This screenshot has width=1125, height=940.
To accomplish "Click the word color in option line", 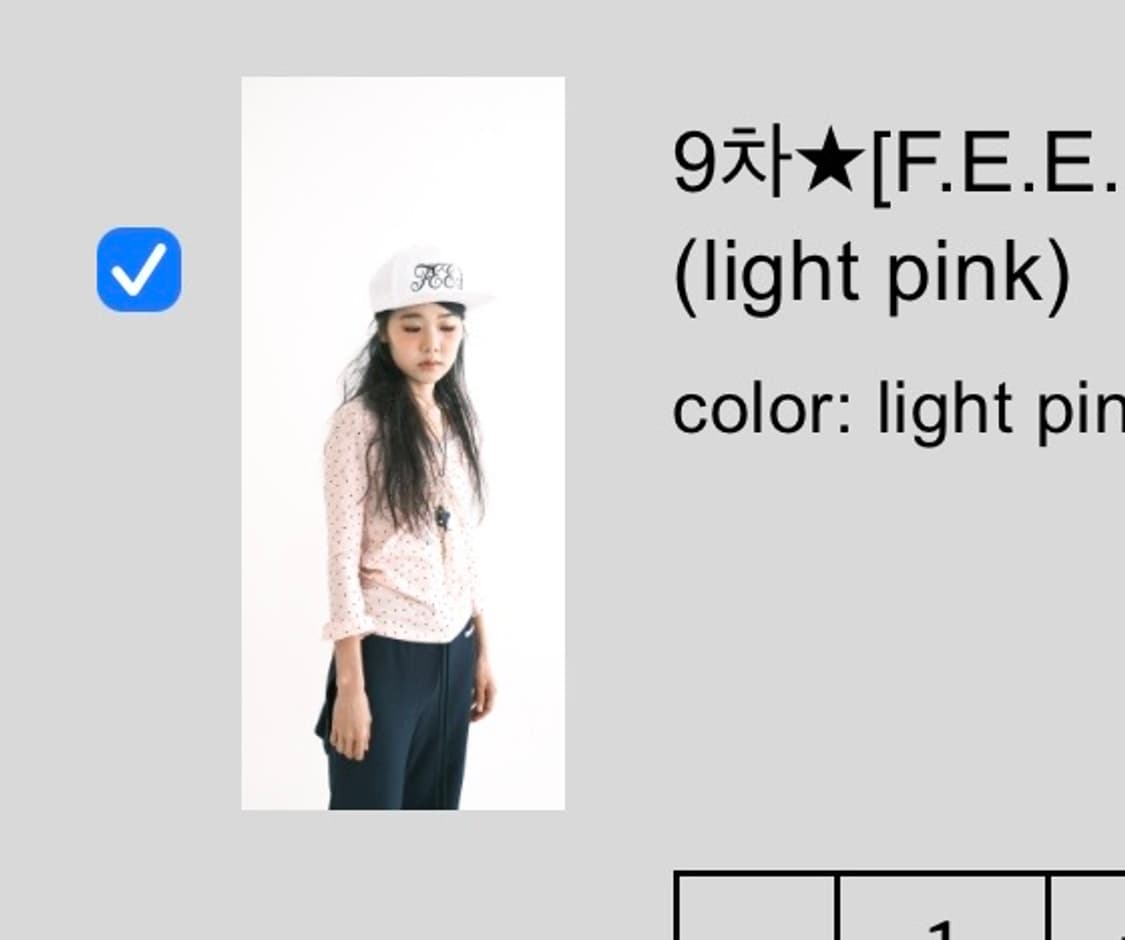I will 762,410.
